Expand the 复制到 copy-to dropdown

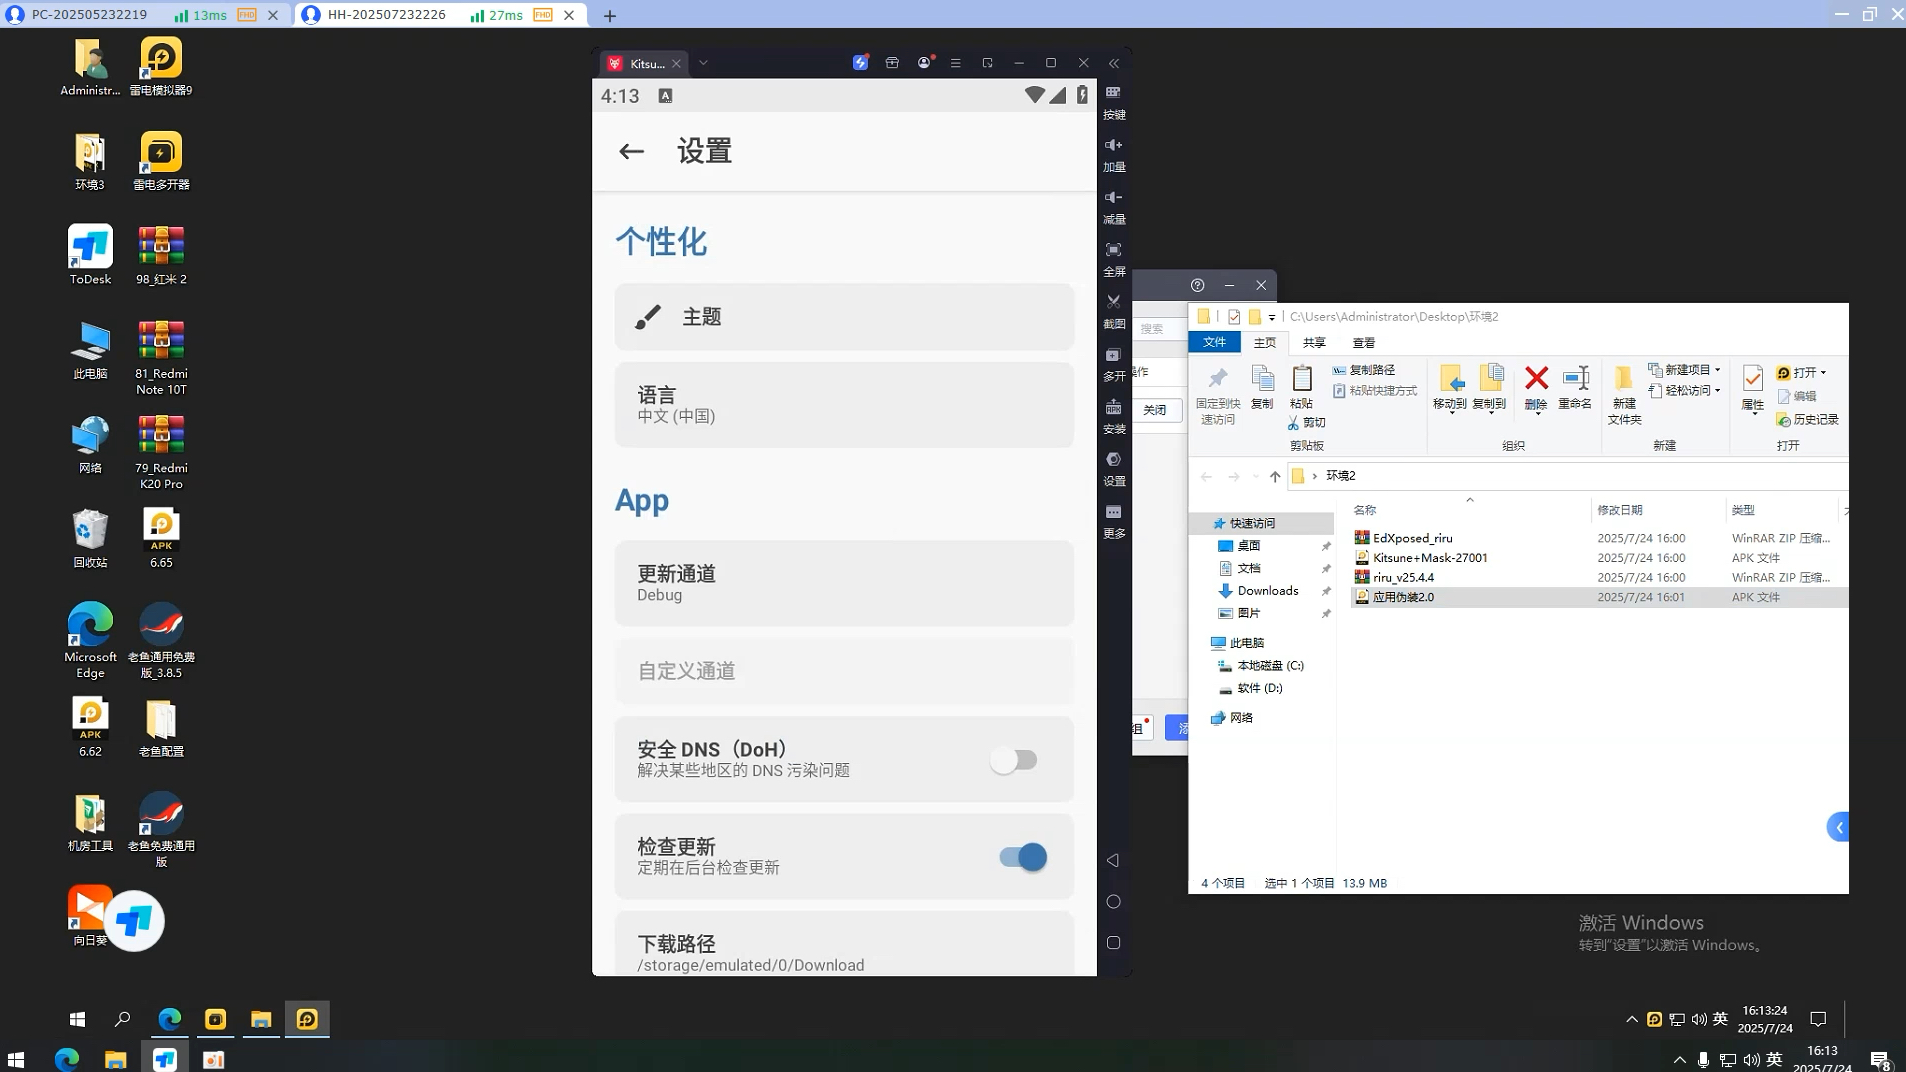[1489, 412]
